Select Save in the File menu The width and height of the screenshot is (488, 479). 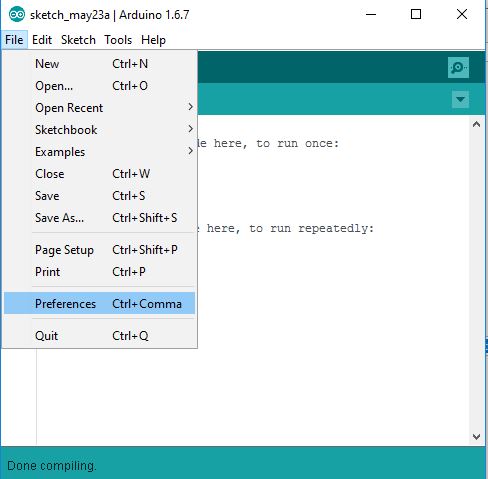tap(99, 196)
